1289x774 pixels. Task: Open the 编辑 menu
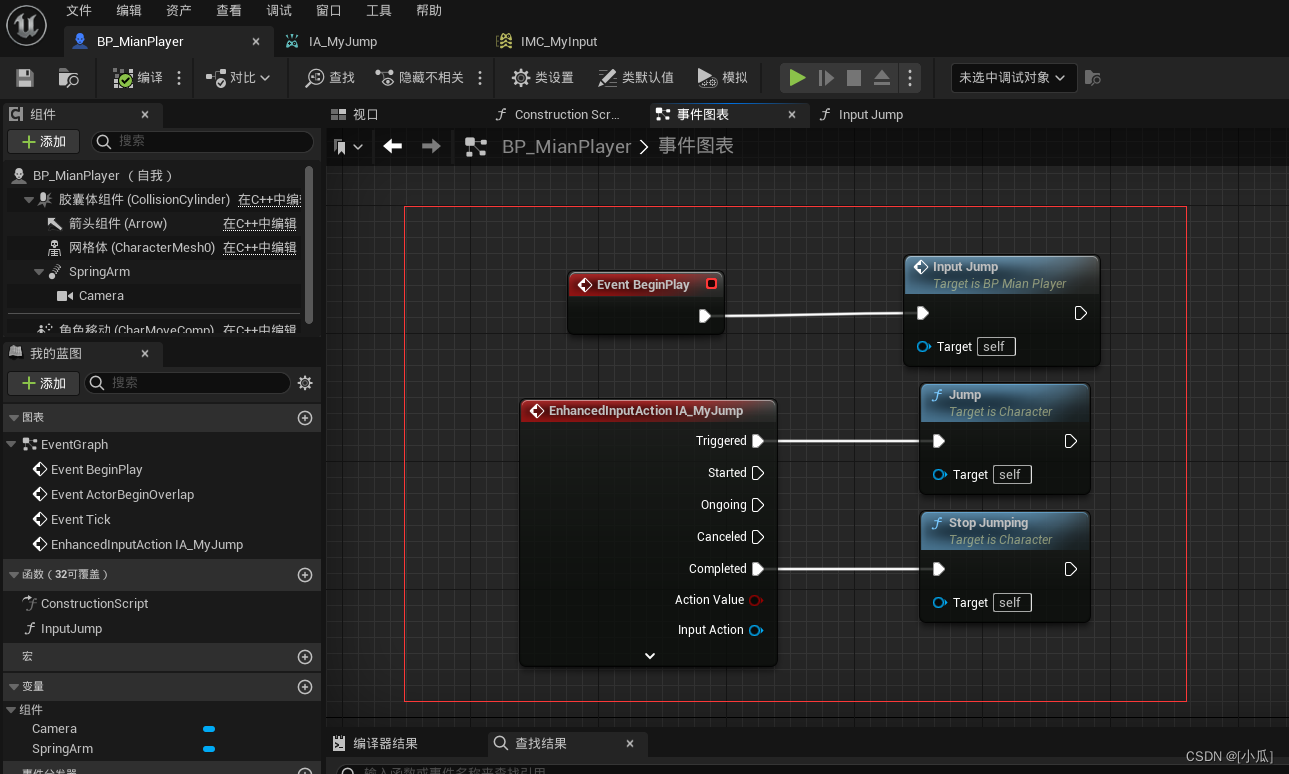point(129,10)
